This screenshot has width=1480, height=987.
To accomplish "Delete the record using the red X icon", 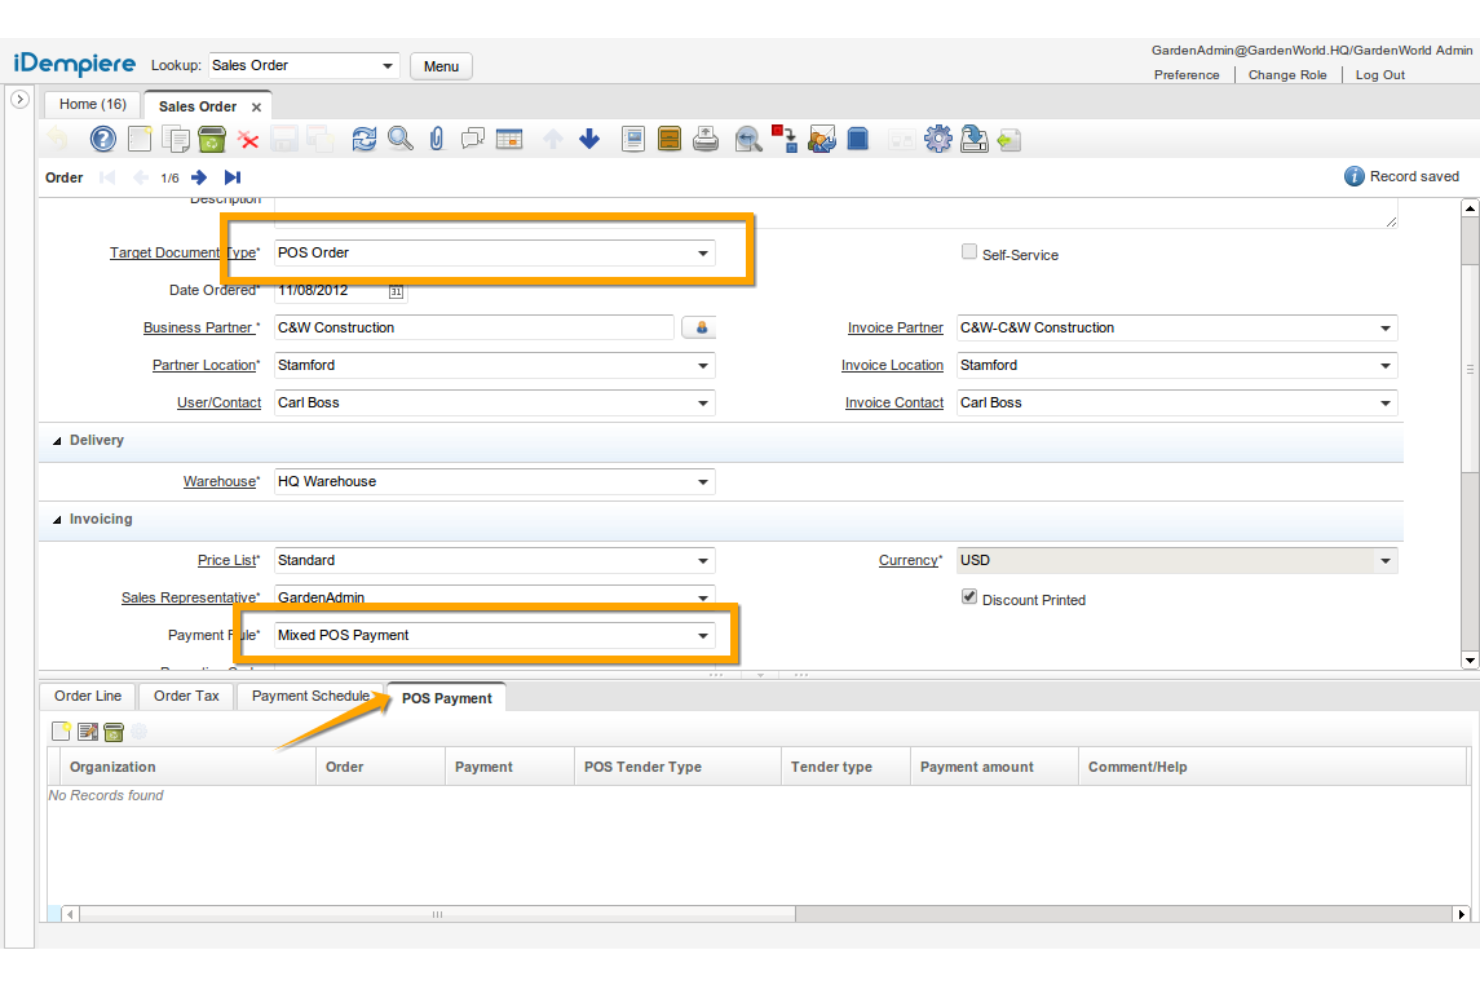I will tap(248, 140).
